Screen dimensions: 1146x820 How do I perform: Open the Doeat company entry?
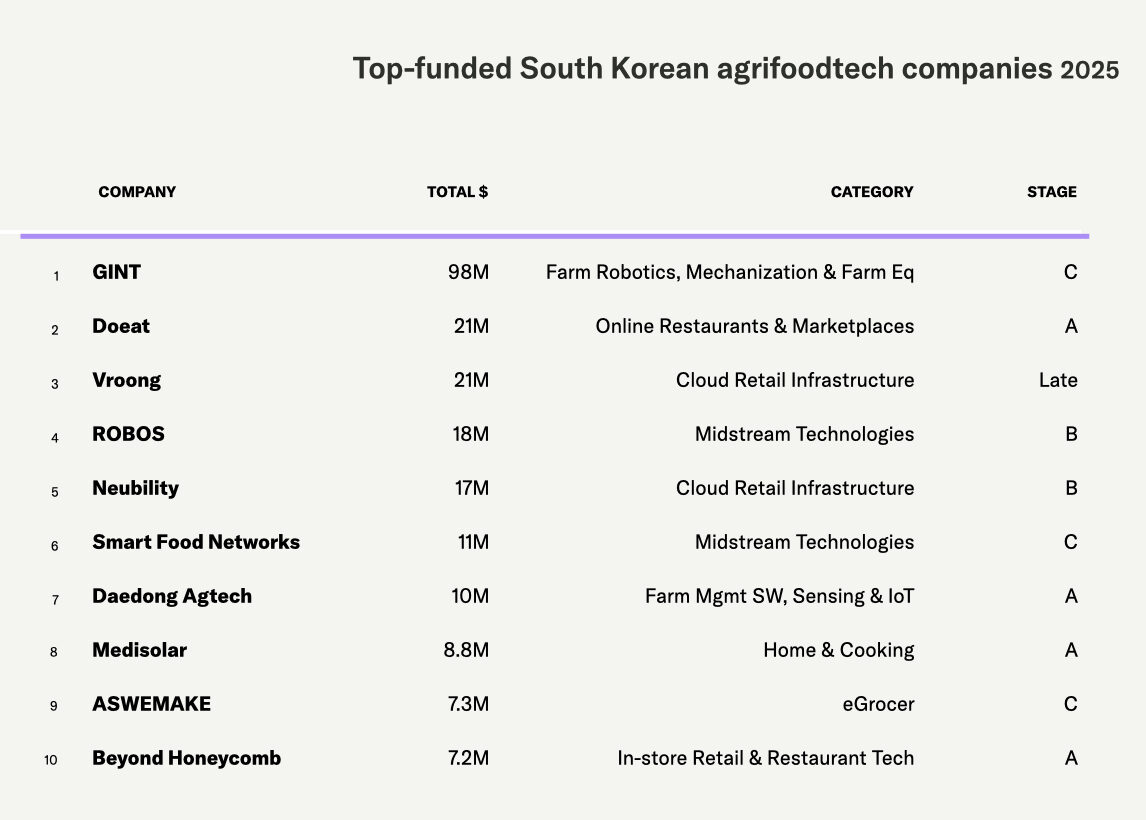coord(121,326)
